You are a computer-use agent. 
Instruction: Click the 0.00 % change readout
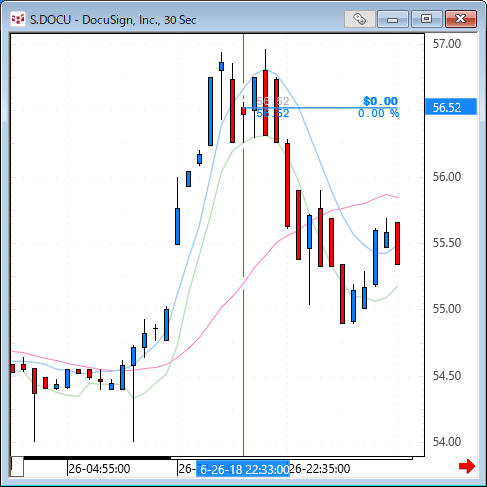378,113
